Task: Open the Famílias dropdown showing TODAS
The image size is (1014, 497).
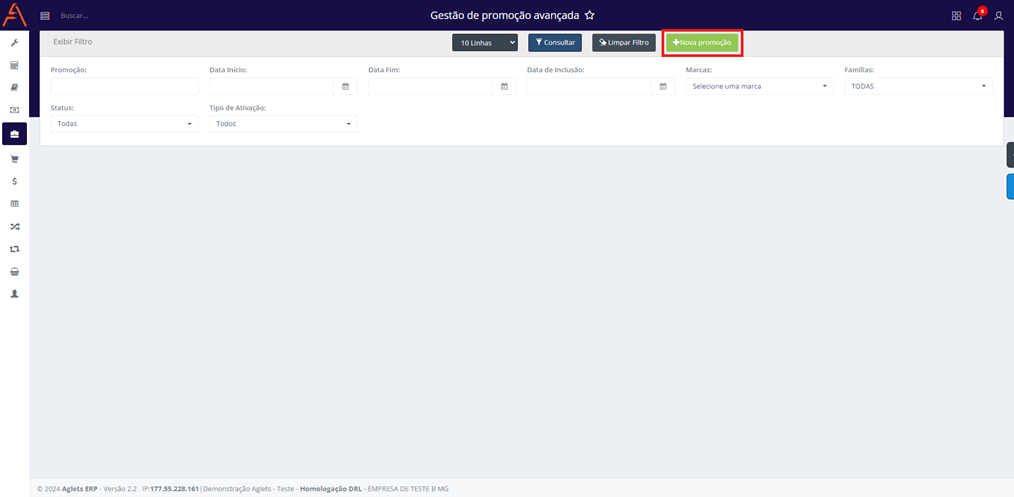Action: [x=918, y=87]
